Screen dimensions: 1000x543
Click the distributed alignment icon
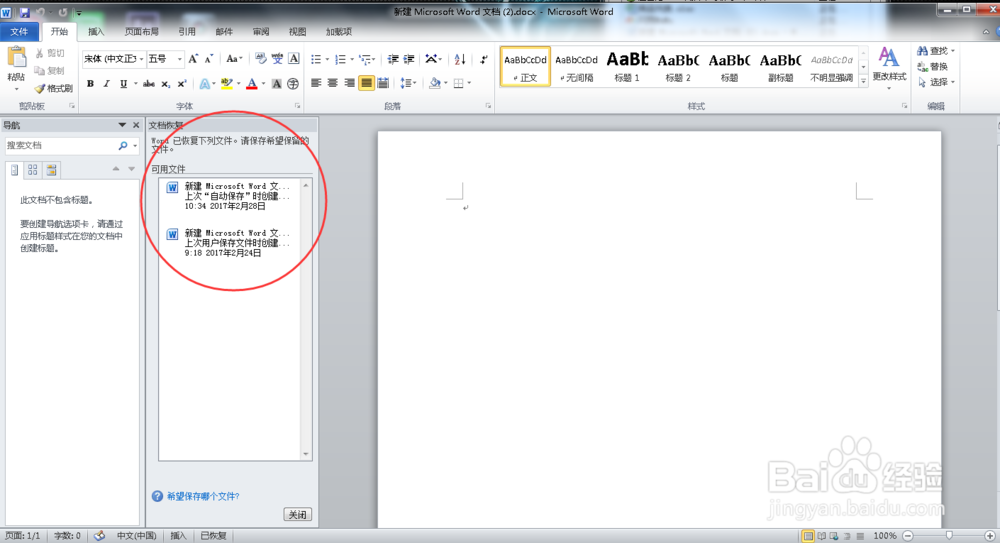383,83
